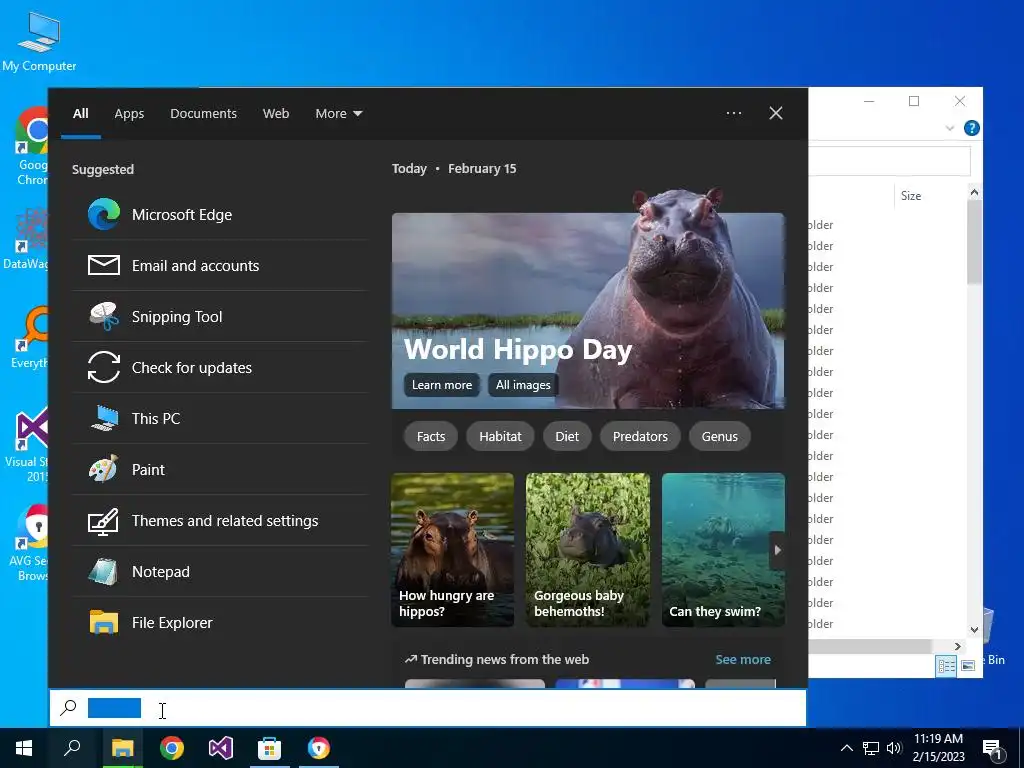Select the Genus chip
The width and height of the screenshot is (1024, 768).
(720, 436)
